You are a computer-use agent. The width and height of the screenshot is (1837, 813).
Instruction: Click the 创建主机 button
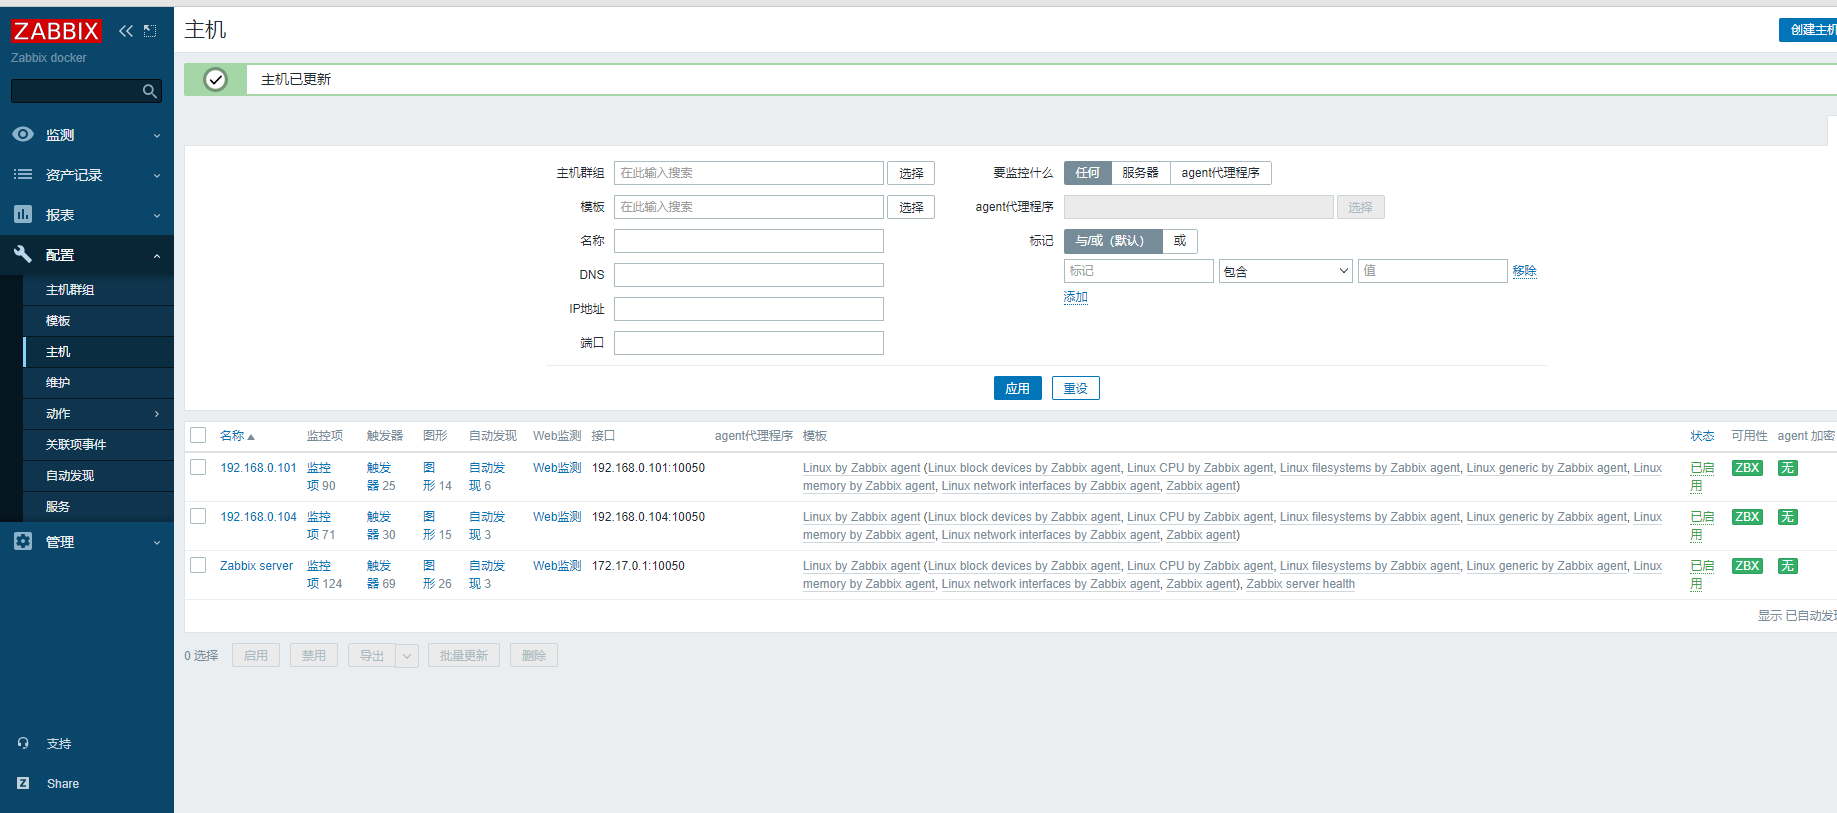(1808, 30)
